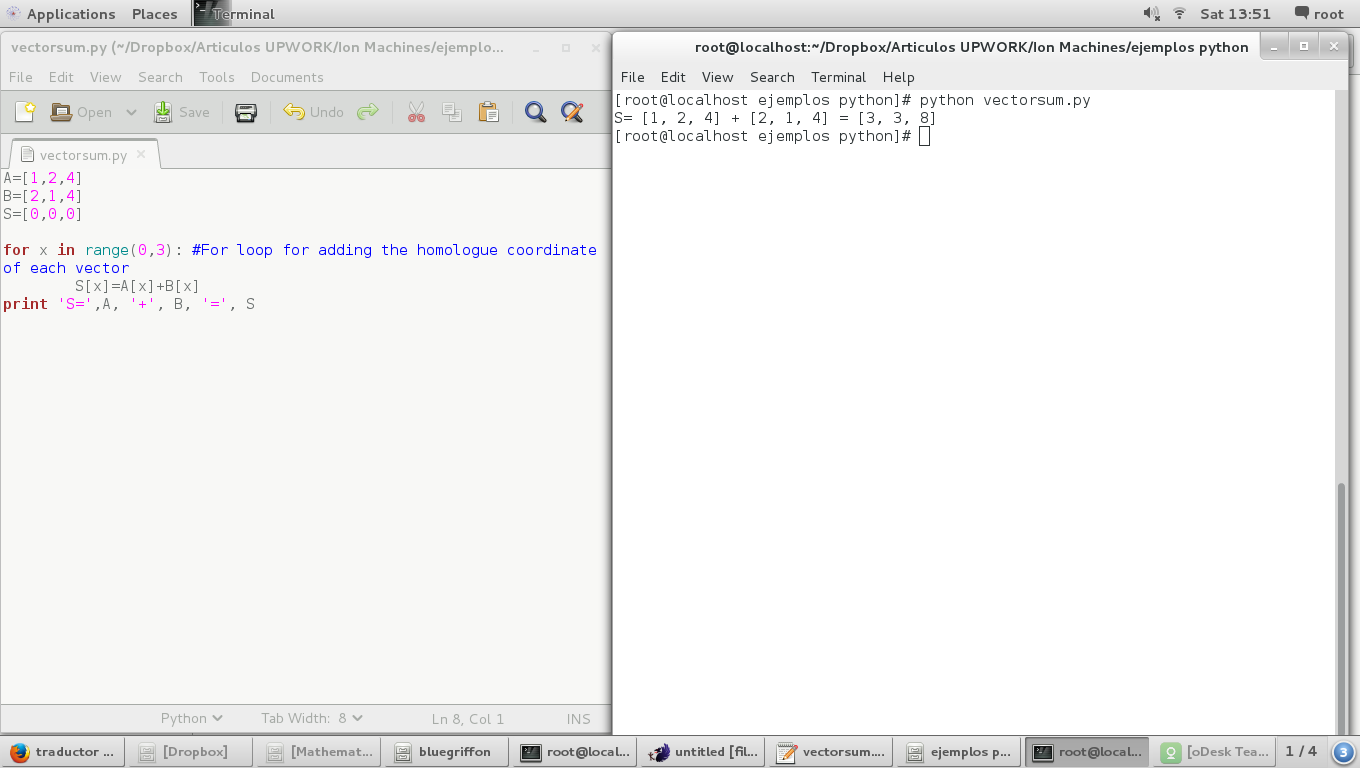
Task: Open a new document in gedit
Action: [23, 112]
